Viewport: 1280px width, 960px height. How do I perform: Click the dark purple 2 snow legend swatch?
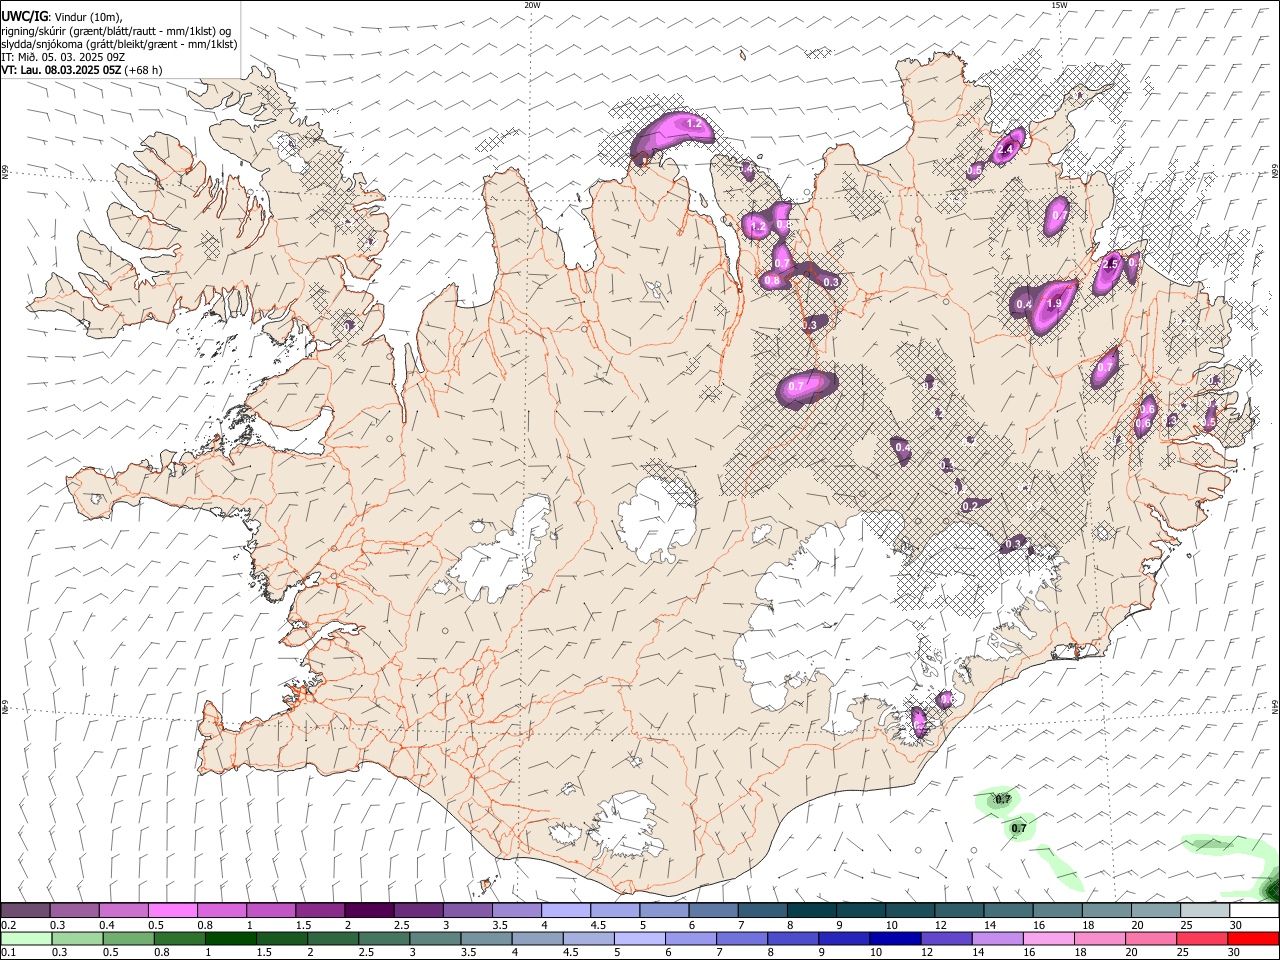click(369, 911)
